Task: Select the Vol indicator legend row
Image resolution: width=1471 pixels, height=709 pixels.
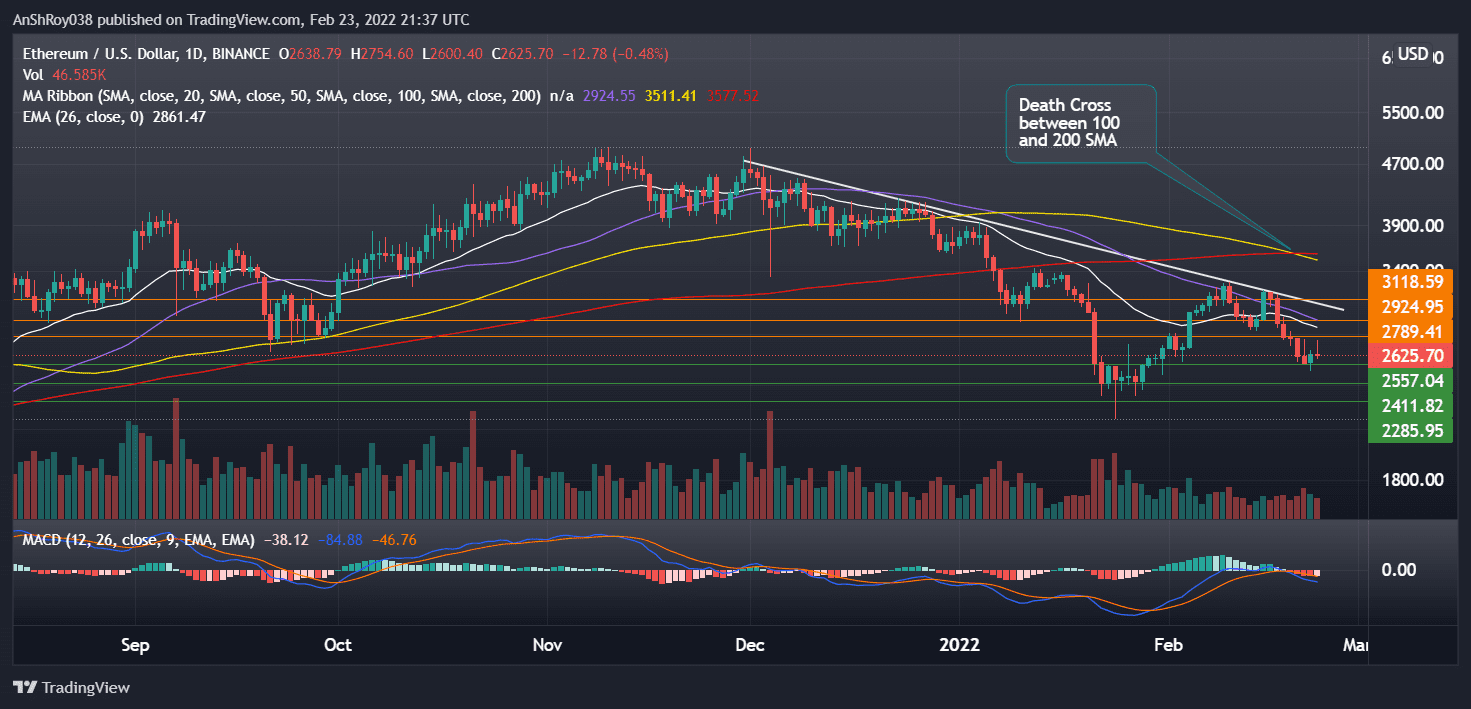Action: (34, 75)
